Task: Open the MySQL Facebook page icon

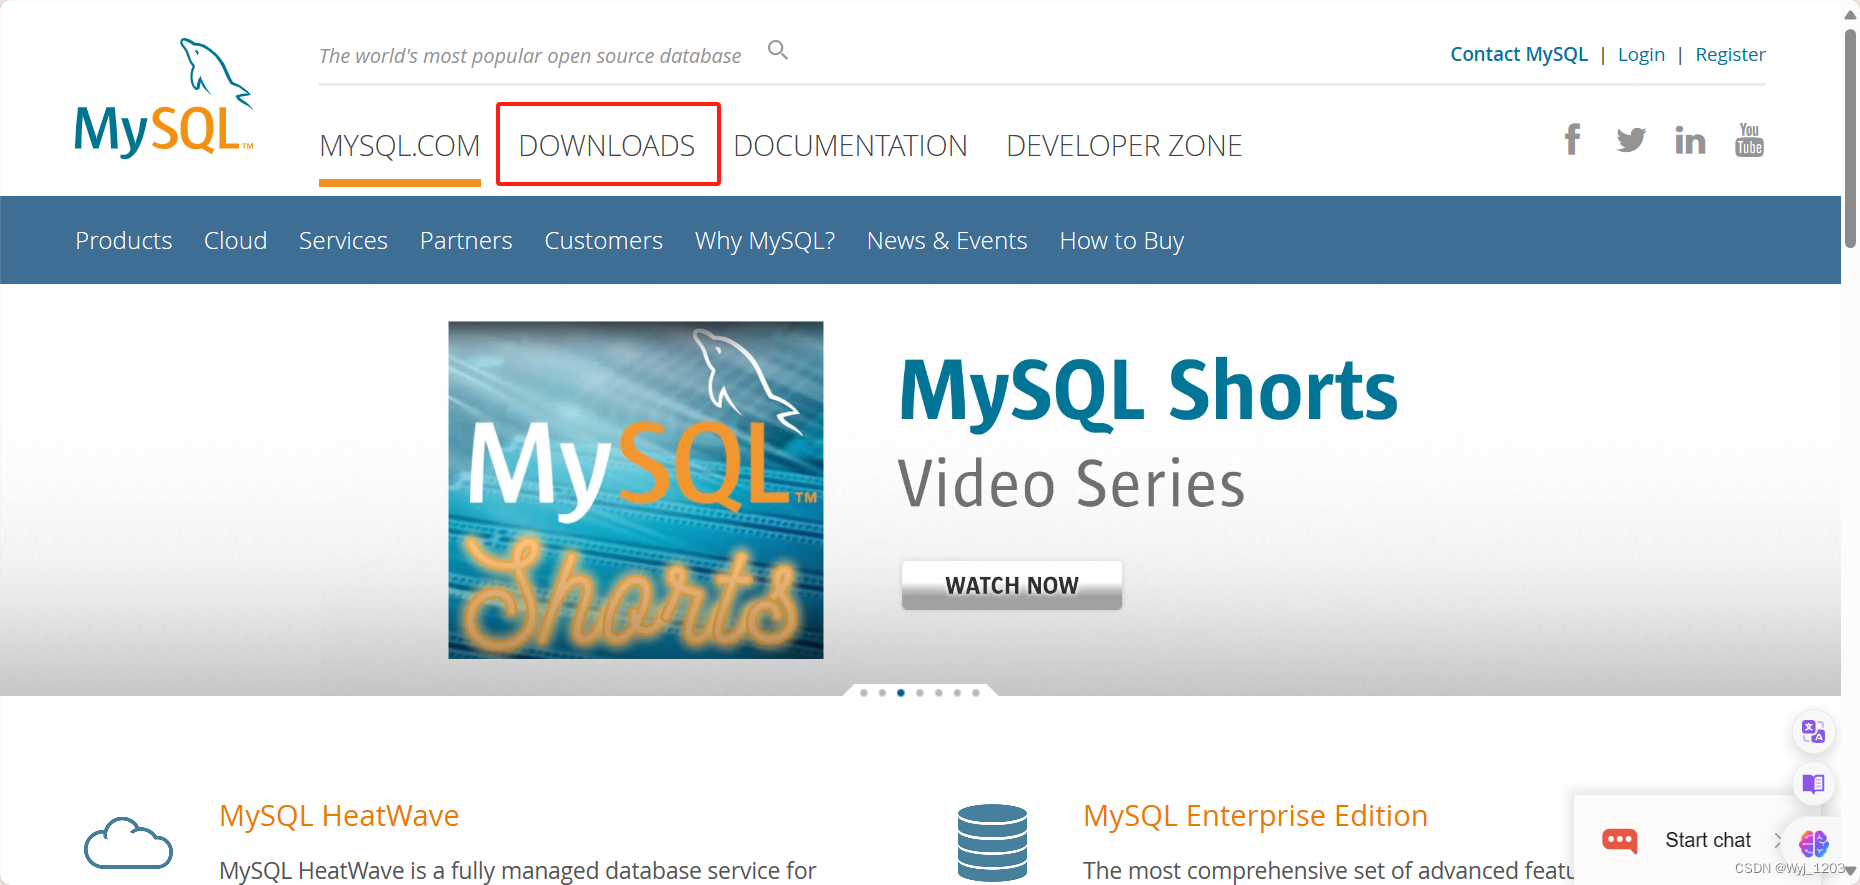Action: click(1572, 140)
